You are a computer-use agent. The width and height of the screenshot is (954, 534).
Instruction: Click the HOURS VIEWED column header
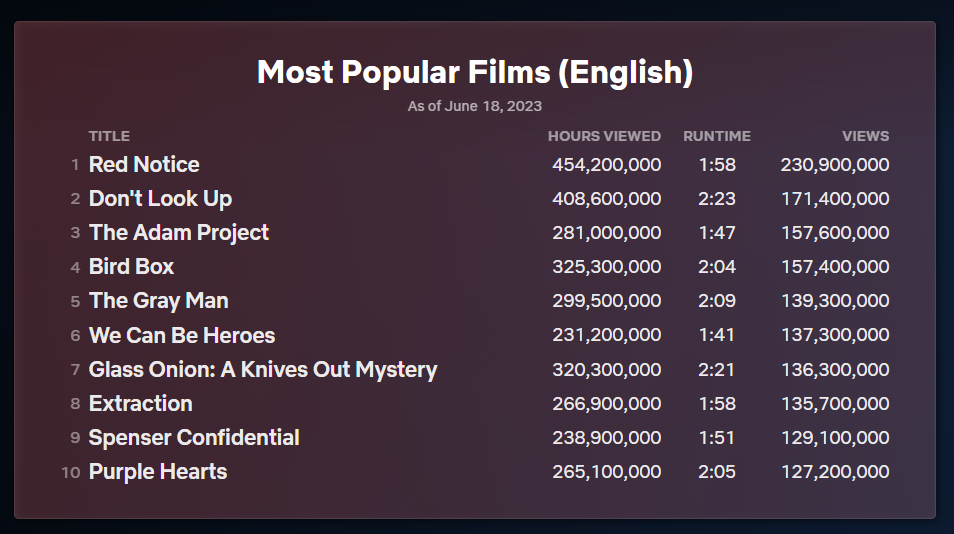click(604, 136)
